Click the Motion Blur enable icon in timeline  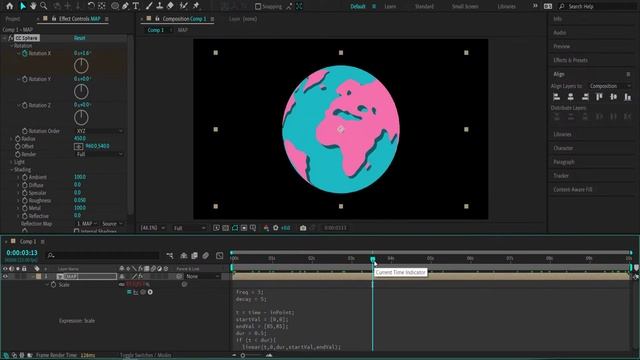pos(206,256)
